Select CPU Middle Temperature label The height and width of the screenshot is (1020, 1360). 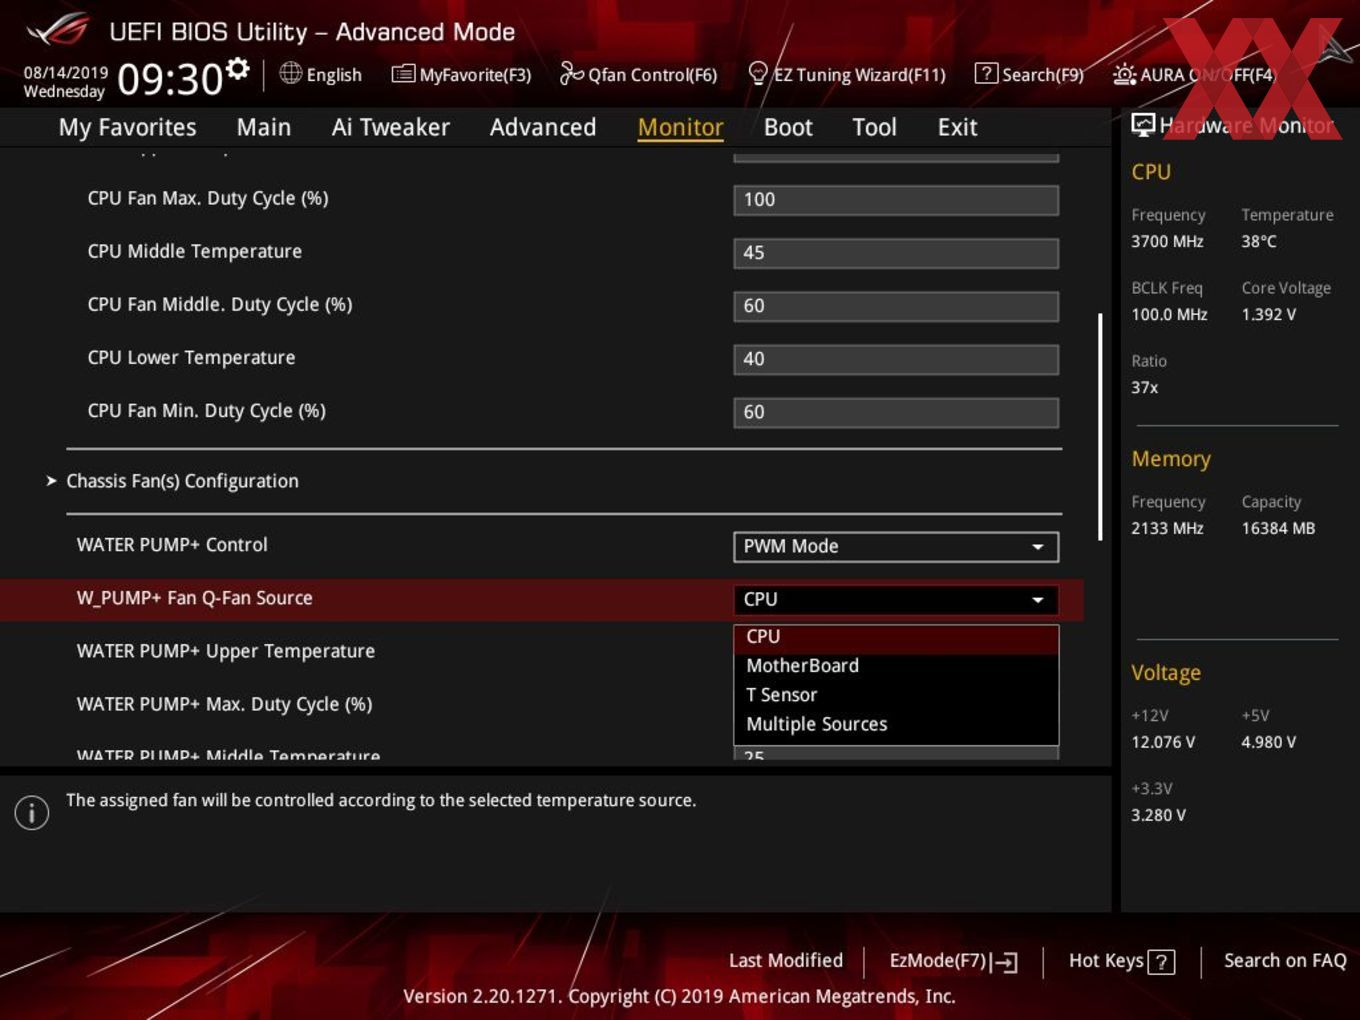pos(195,251)
